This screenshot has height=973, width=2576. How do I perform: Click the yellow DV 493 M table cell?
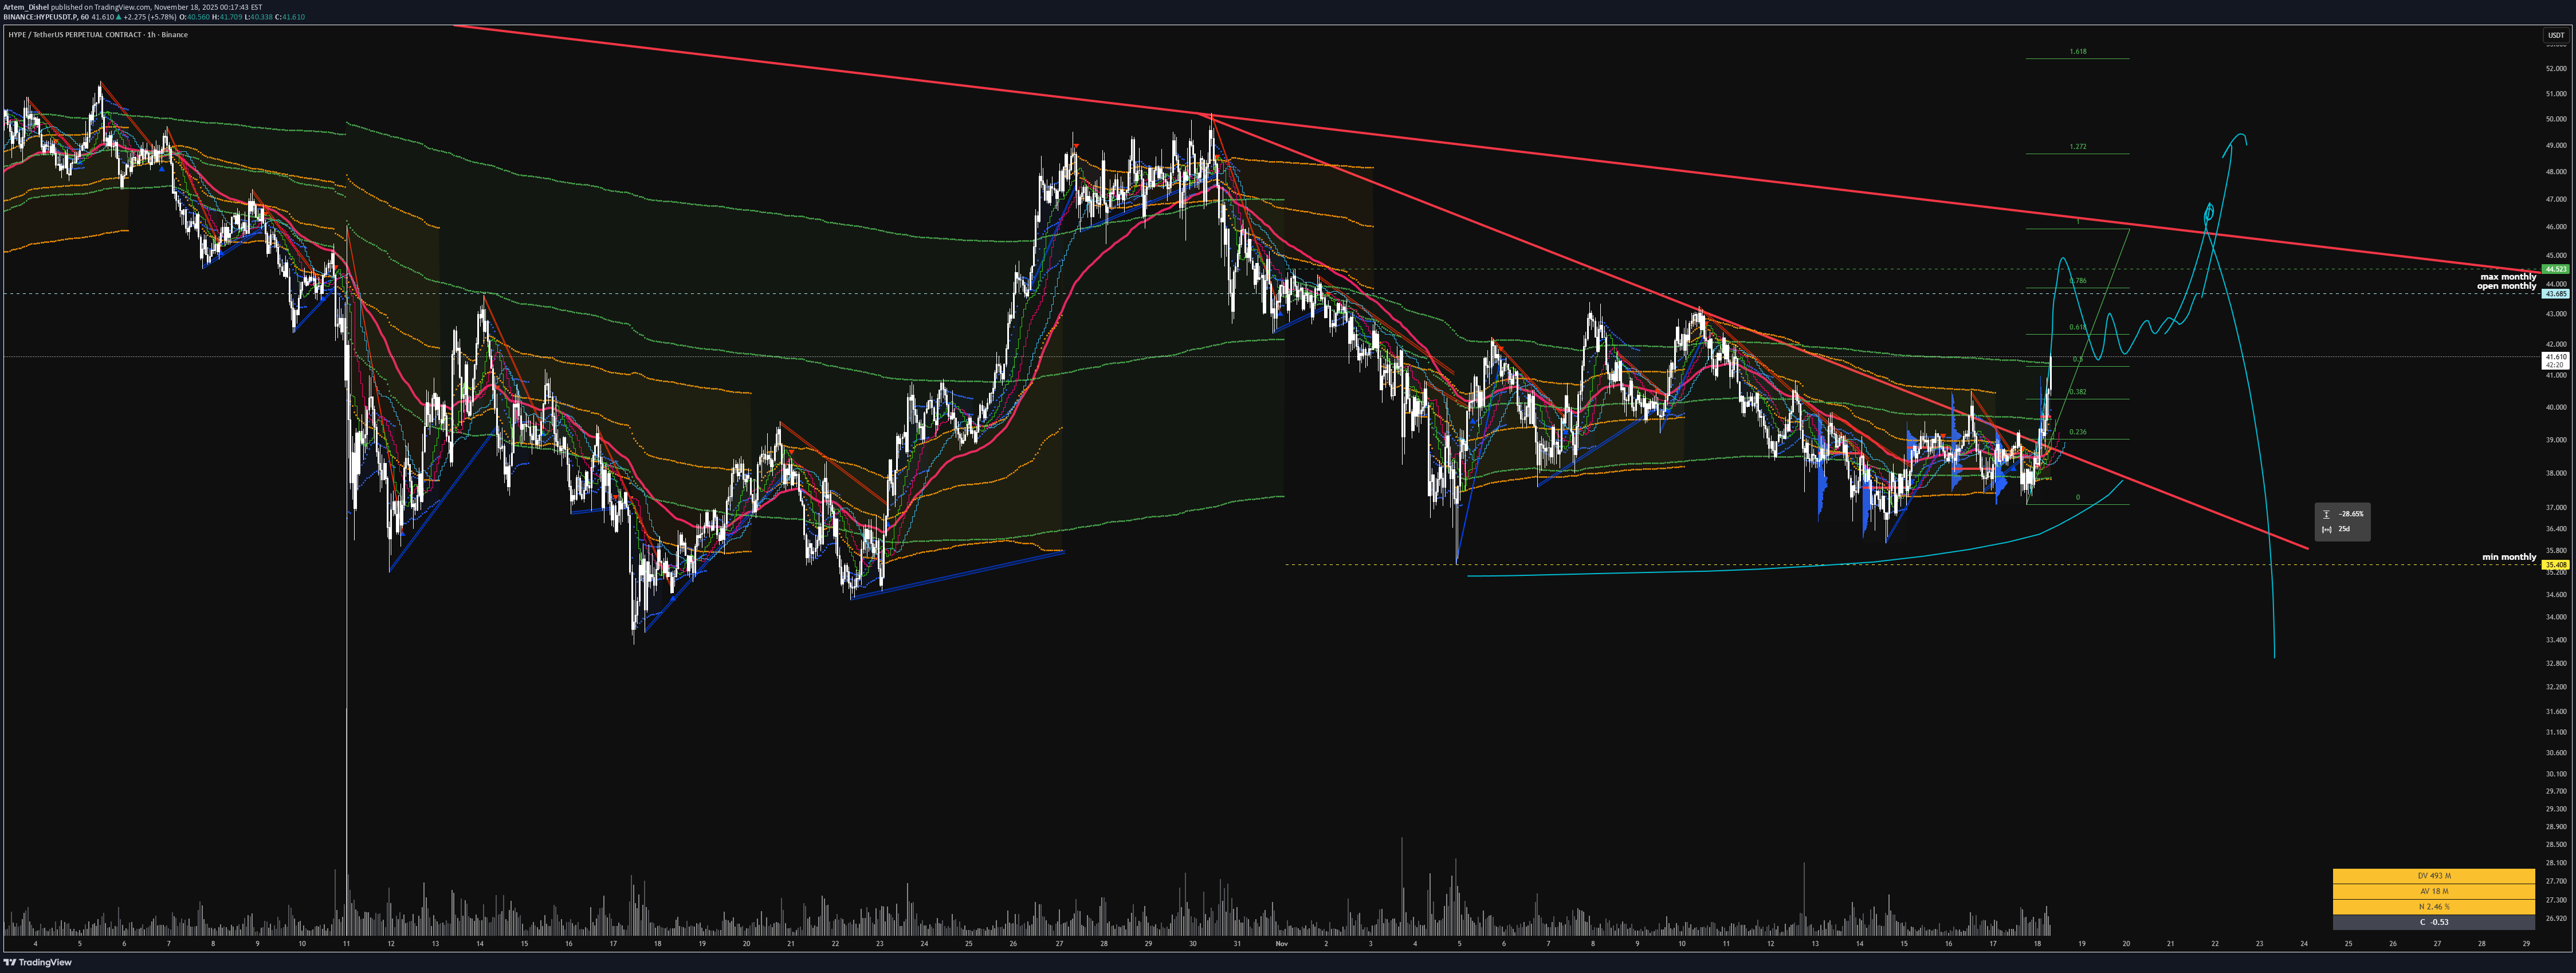(2433, 876)
